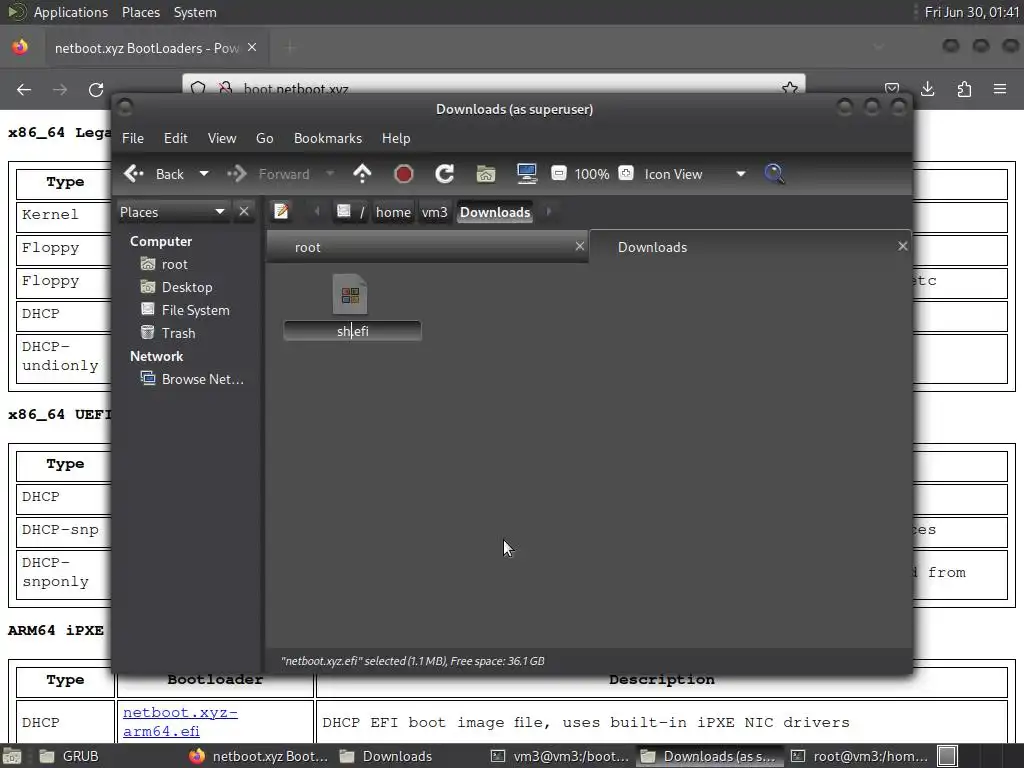This screenshot has width=1024, height=768.
Task: Switch to netboot.xyz Firefox taskbar entry
Action: [260, 756]
